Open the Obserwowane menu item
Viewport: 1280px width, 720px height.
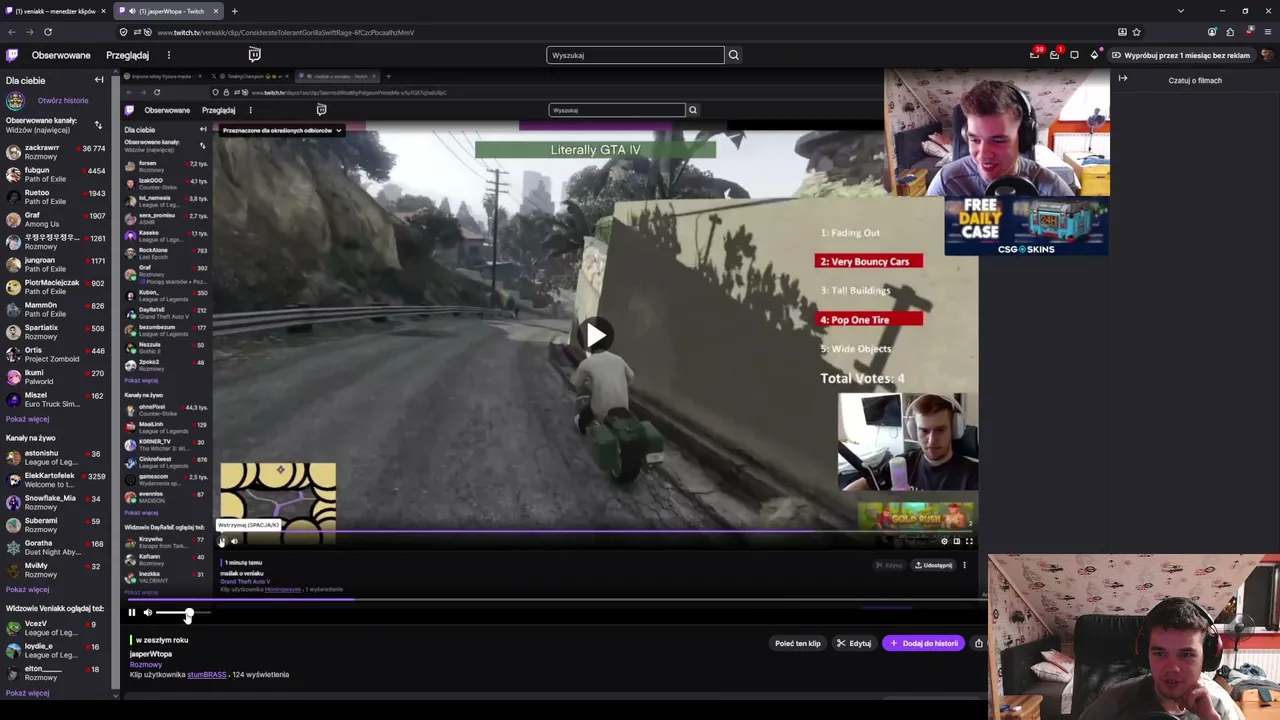[x=61, y=55]
